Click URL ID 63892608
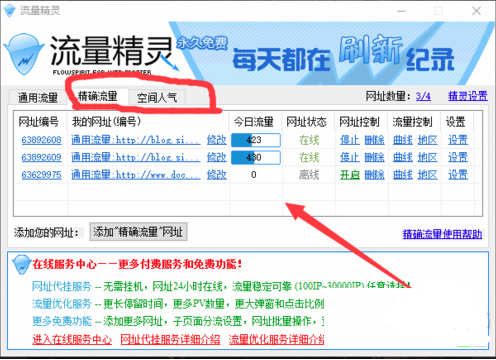This screenshot has width=496, height=360. 41,140
